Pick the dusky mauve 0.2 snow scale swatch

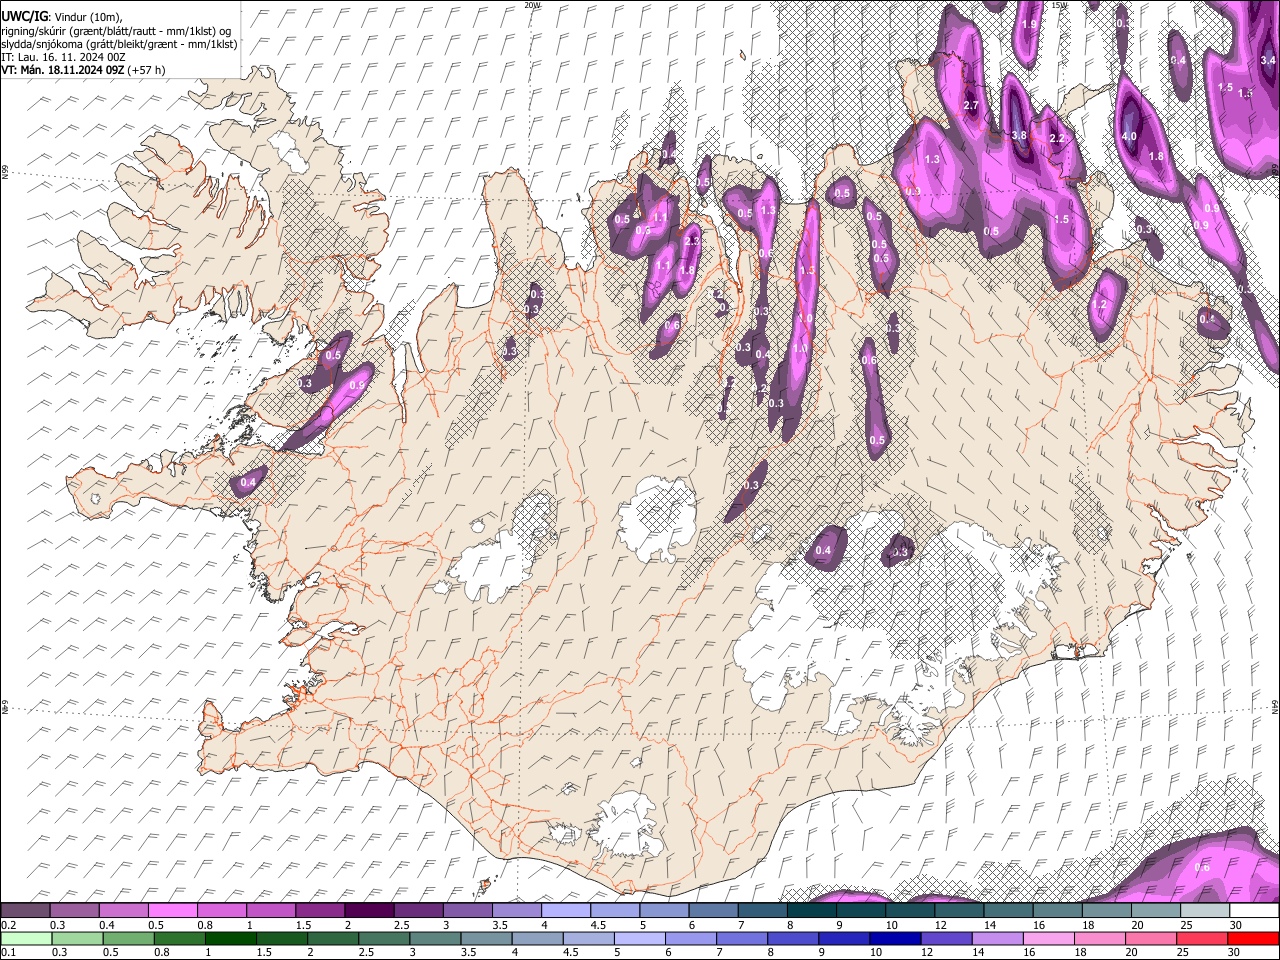25,911
